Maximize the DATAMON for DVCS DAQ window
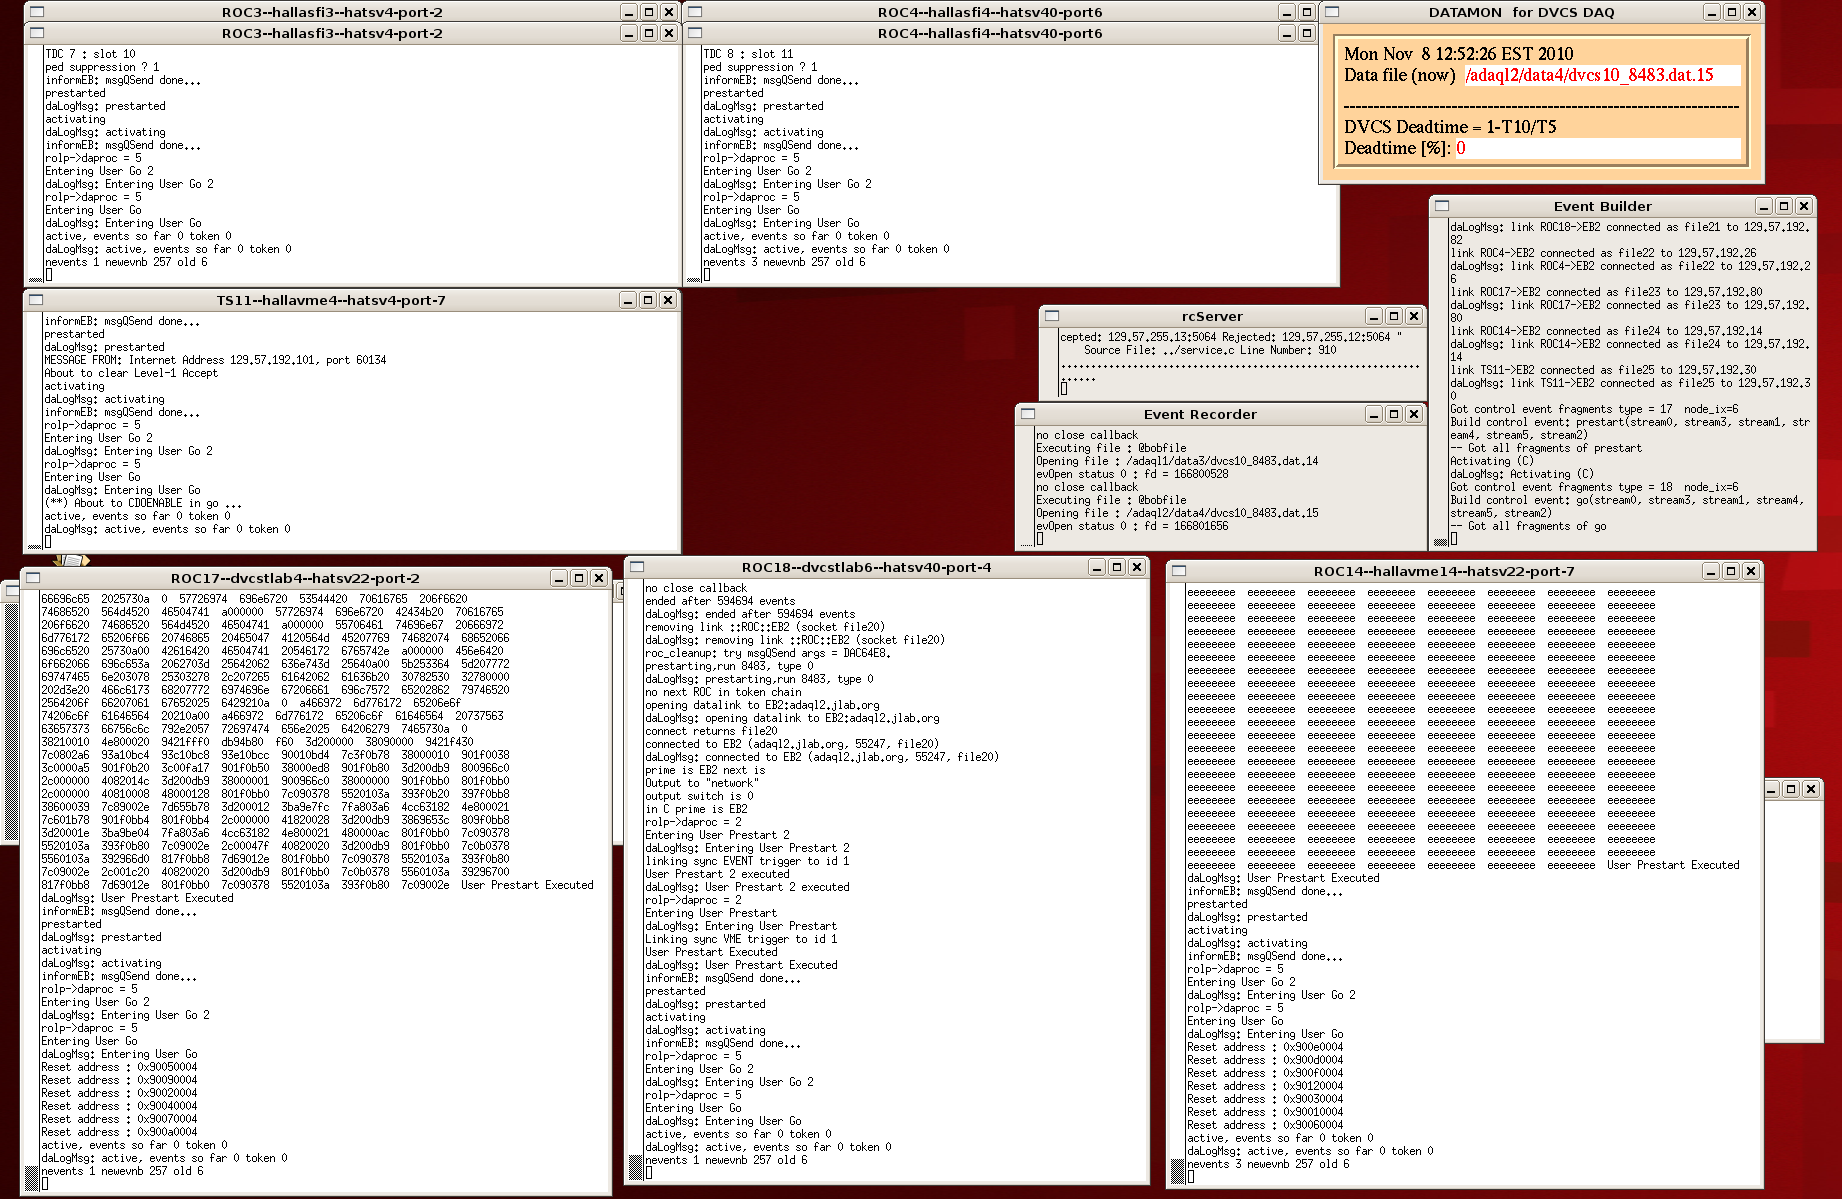The width and height of the screenshot is (1842, 1199). [x=1732, y=12]
